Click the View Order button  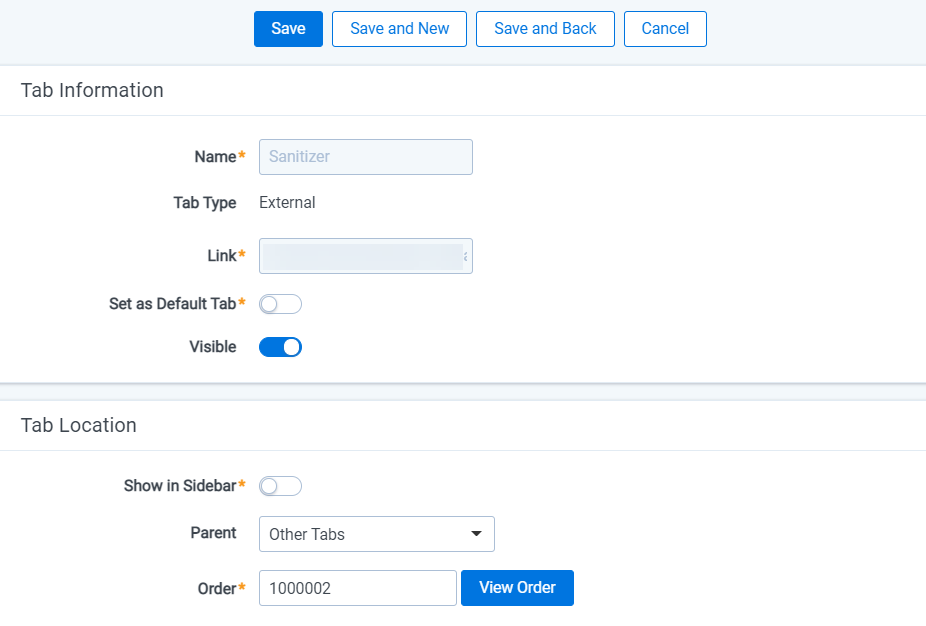(517, 588)
